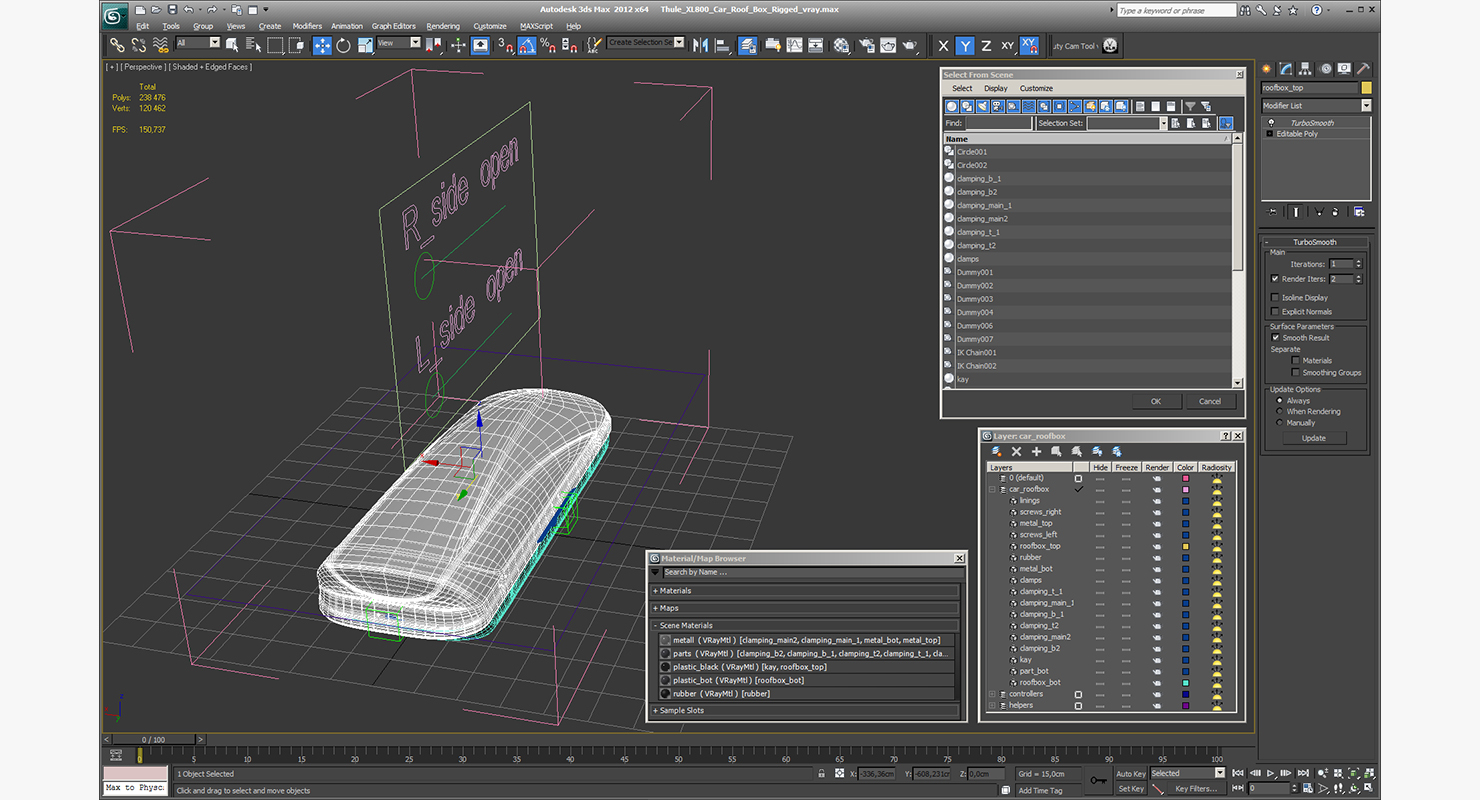Select the Link tool in main toolbar

(x=117, y=45)
